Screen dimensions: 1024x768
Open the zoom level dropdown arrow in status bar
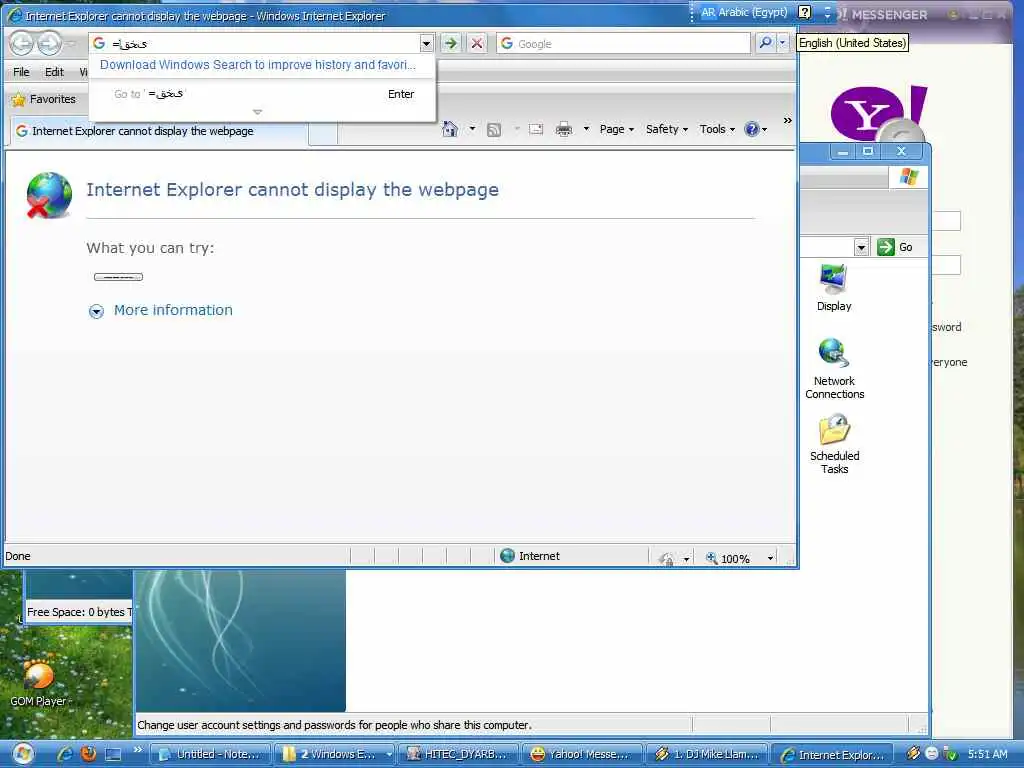click(x=770, y=558)
